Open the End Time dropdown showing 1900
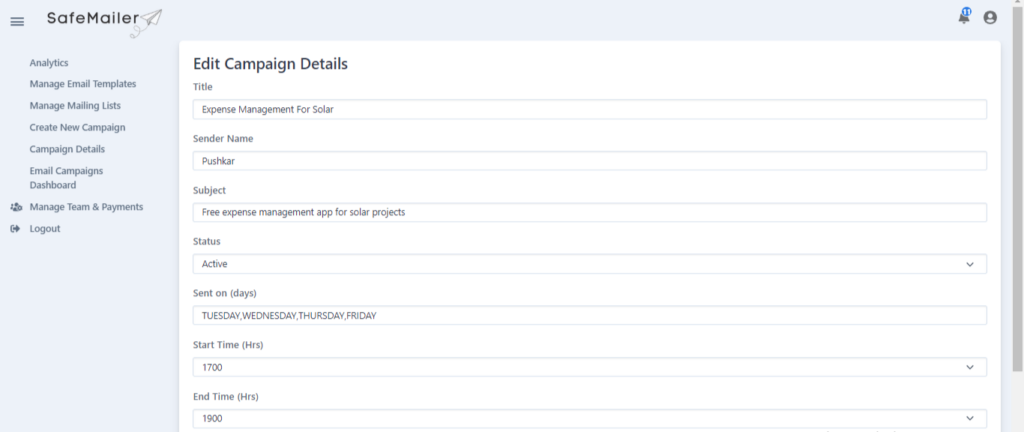This screenshot has width=1024, height=432. [590, 419]
